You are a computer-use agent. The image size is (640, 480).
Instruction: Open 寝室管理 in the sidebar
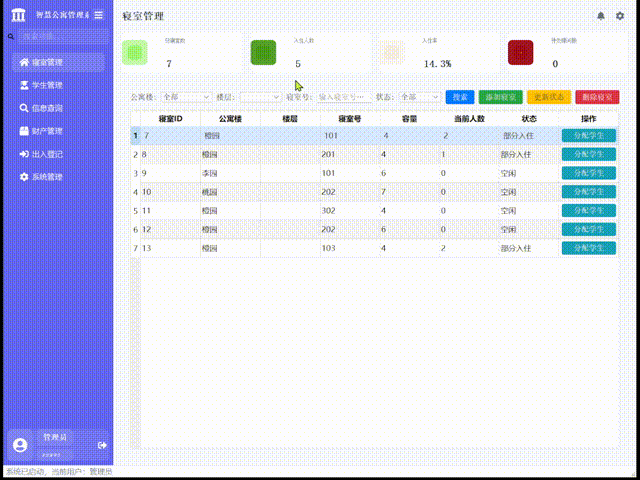(x=58, y=62)
